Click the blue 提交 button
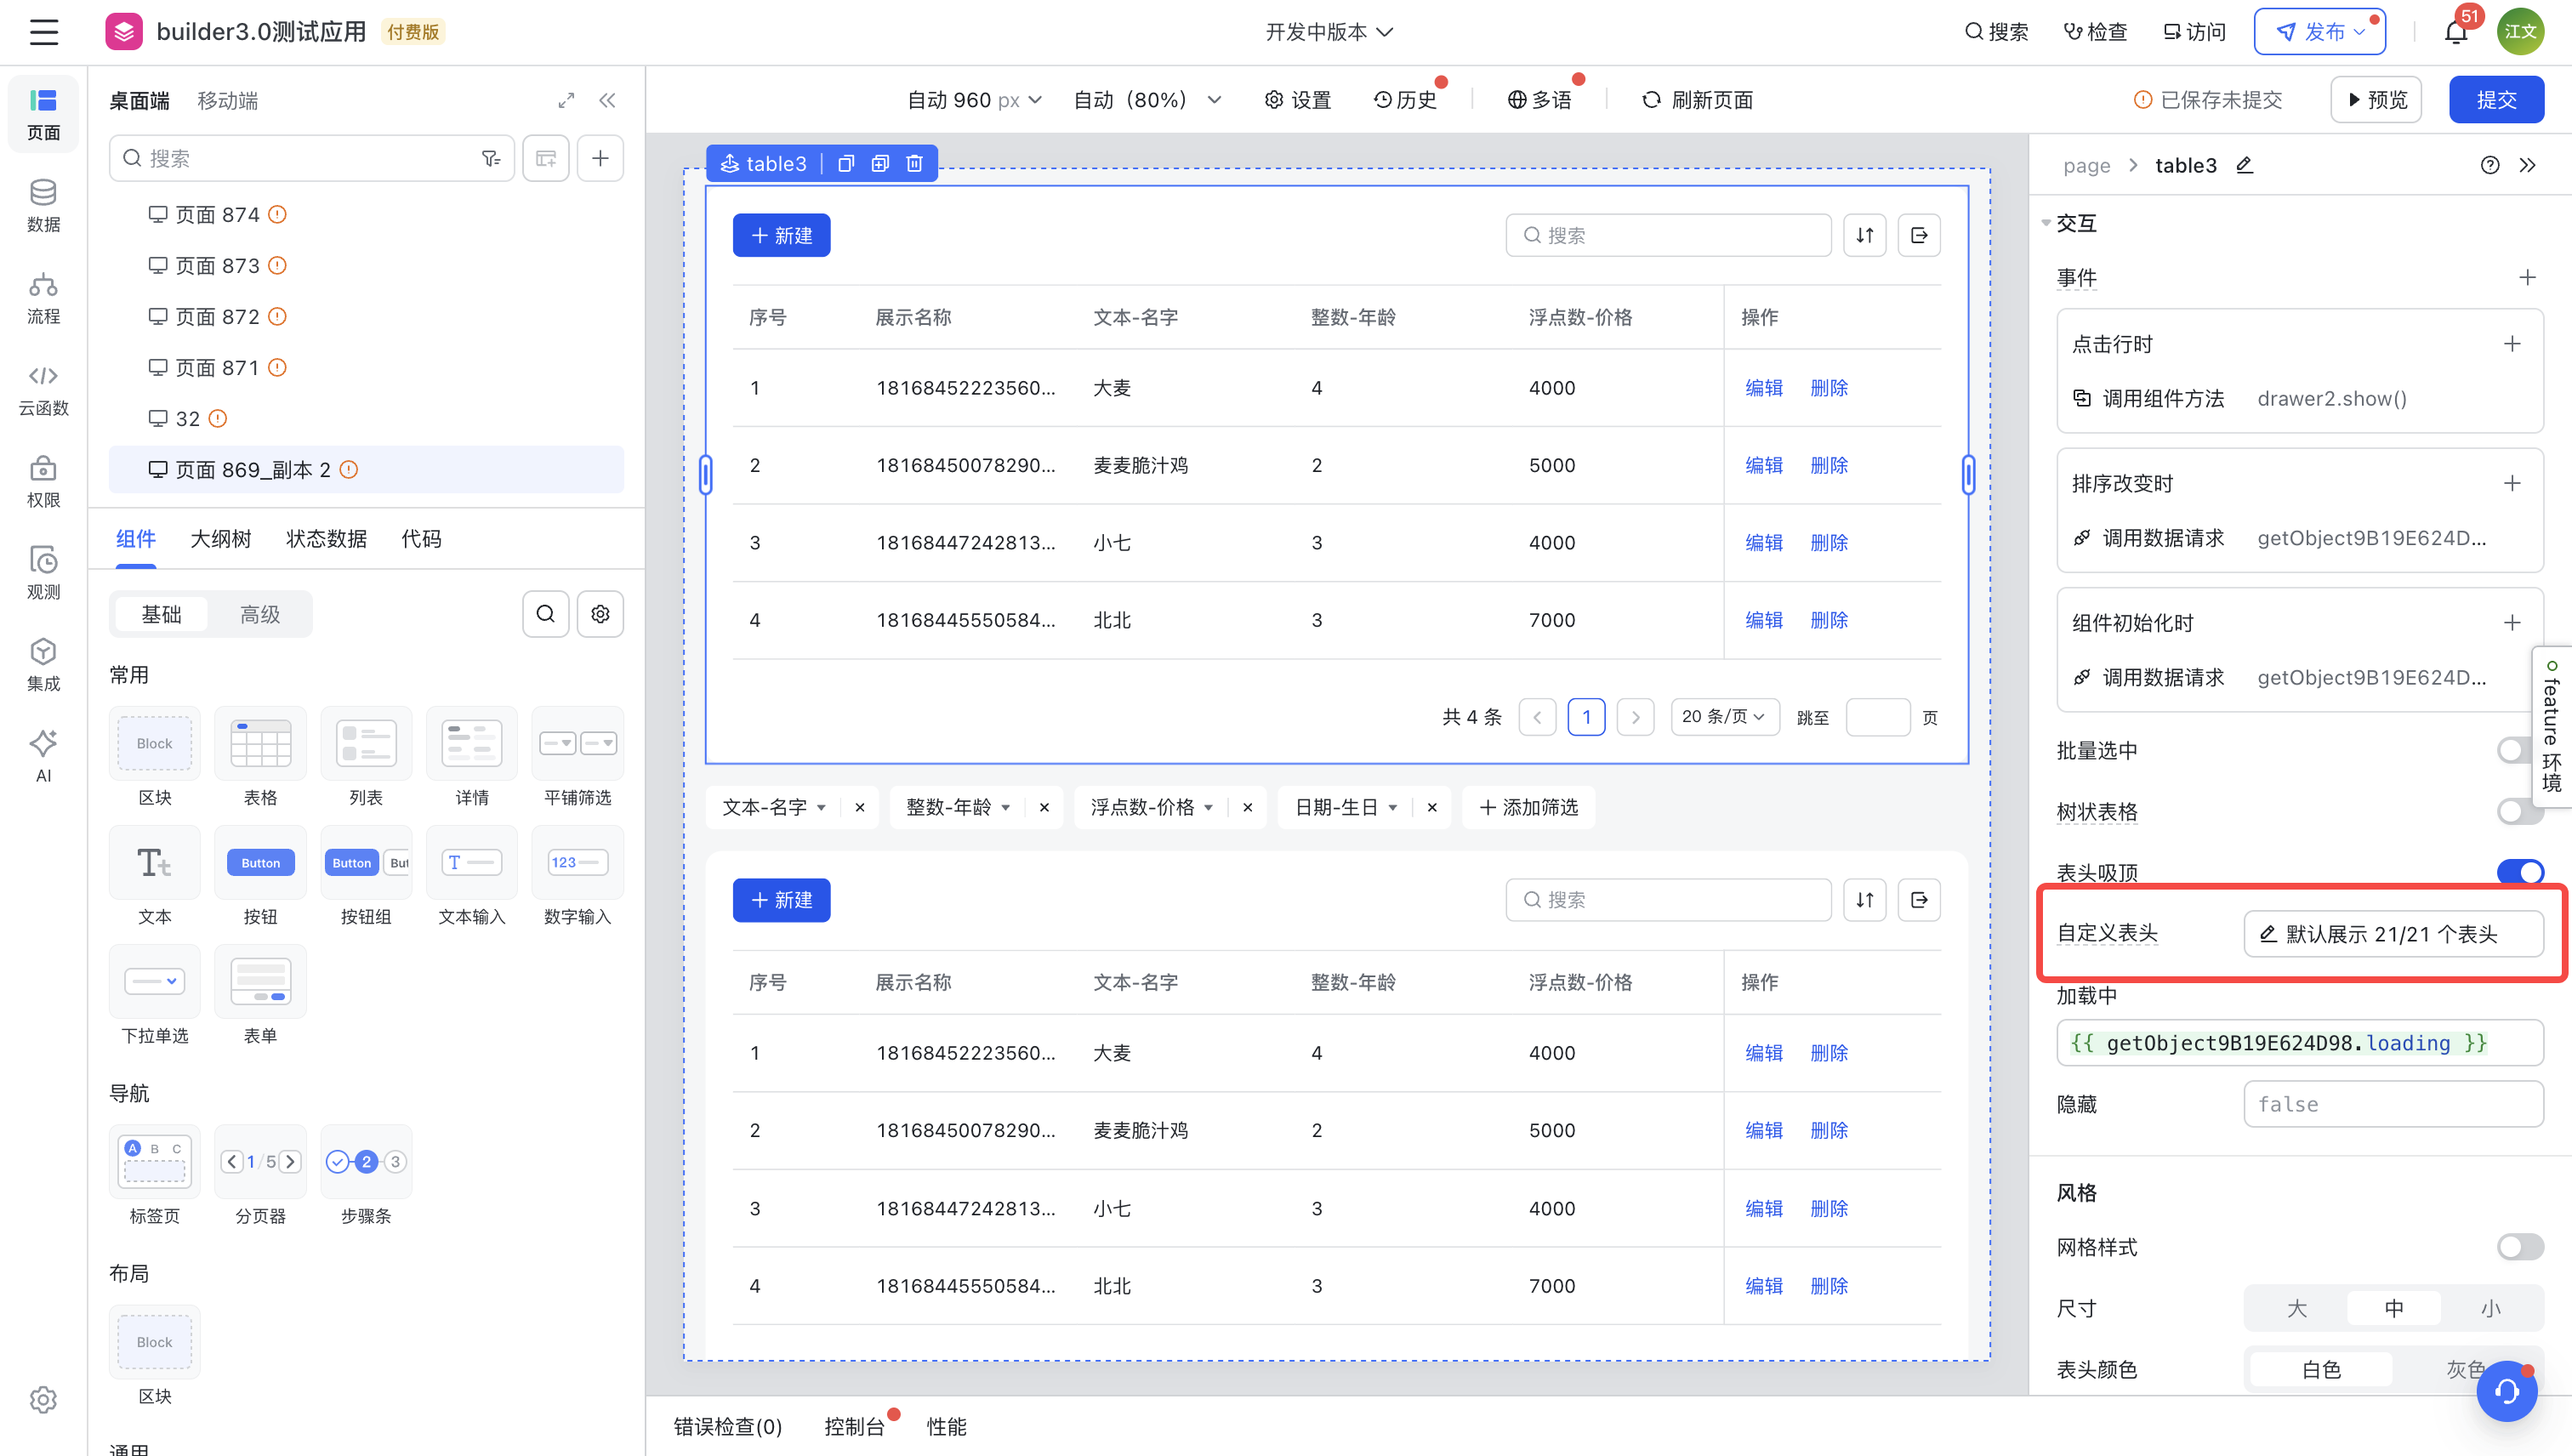The height and width of the screenshot is (1456, 2572). pyautogui.click(x=2496, y=100)
